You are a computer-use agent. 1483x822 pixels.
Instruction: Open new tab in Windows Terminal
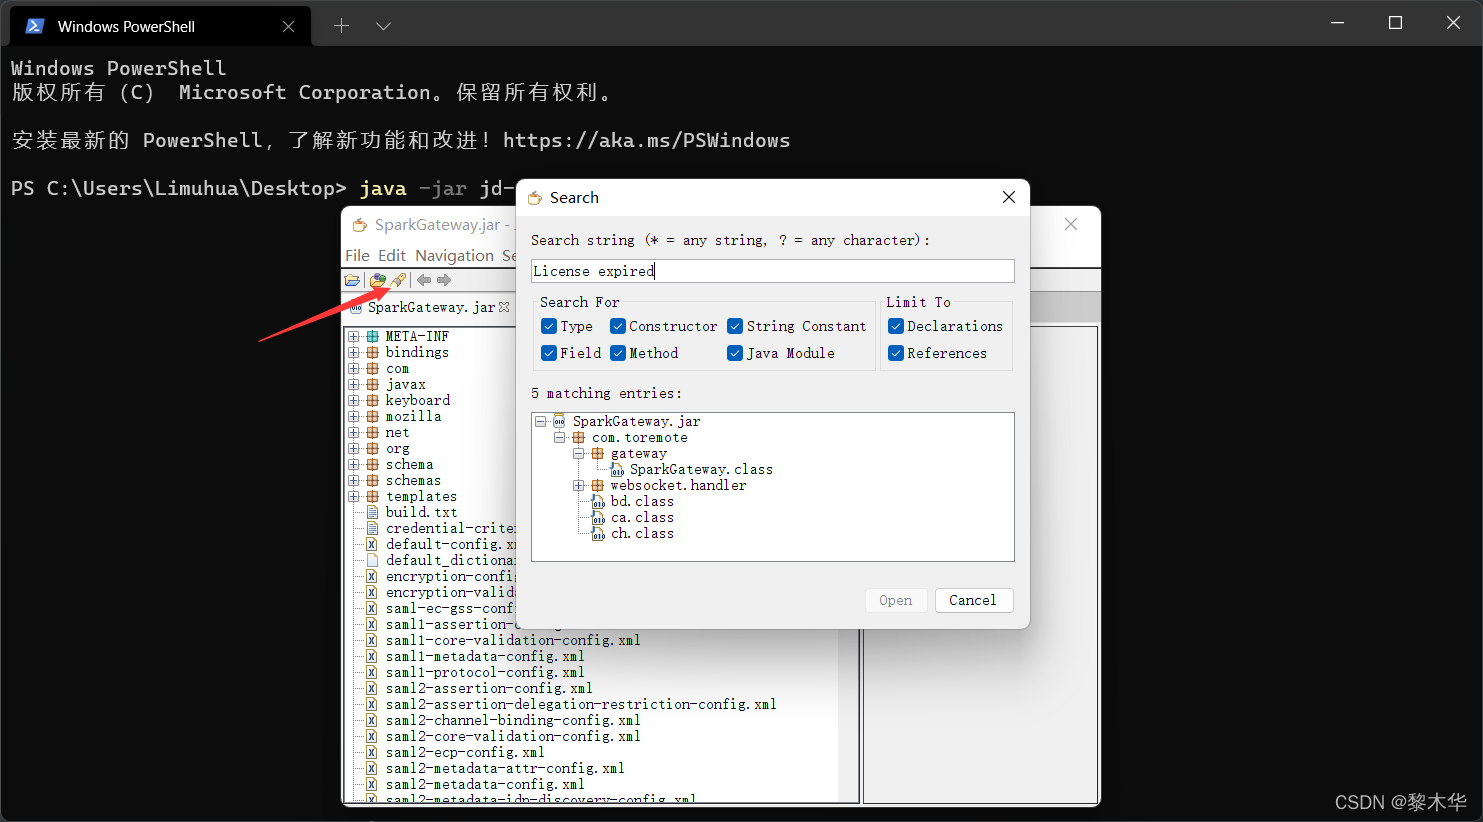click(341, 26)
